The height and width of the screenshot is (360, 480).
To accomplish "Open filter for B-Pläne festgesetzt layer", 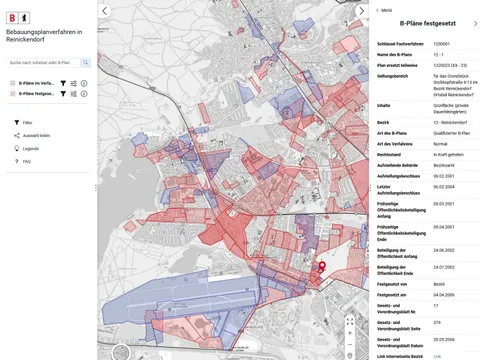I will pyautogui.click(x=63, y=94).
